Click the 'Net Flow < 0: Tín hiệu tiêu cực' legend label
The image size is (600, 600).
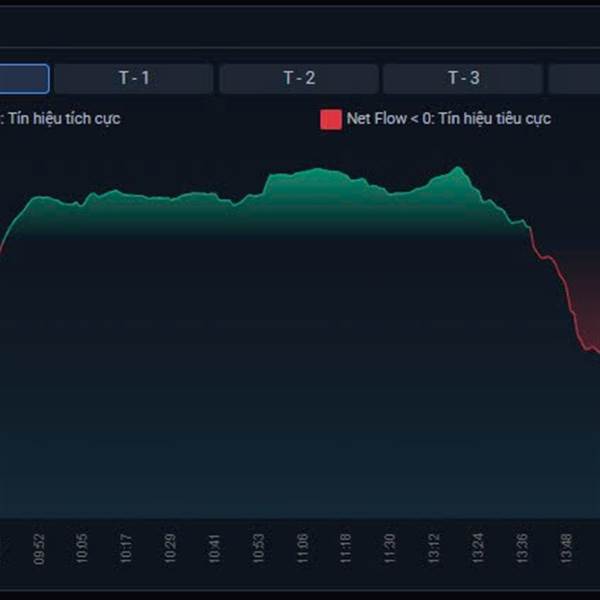pos(448,119)
